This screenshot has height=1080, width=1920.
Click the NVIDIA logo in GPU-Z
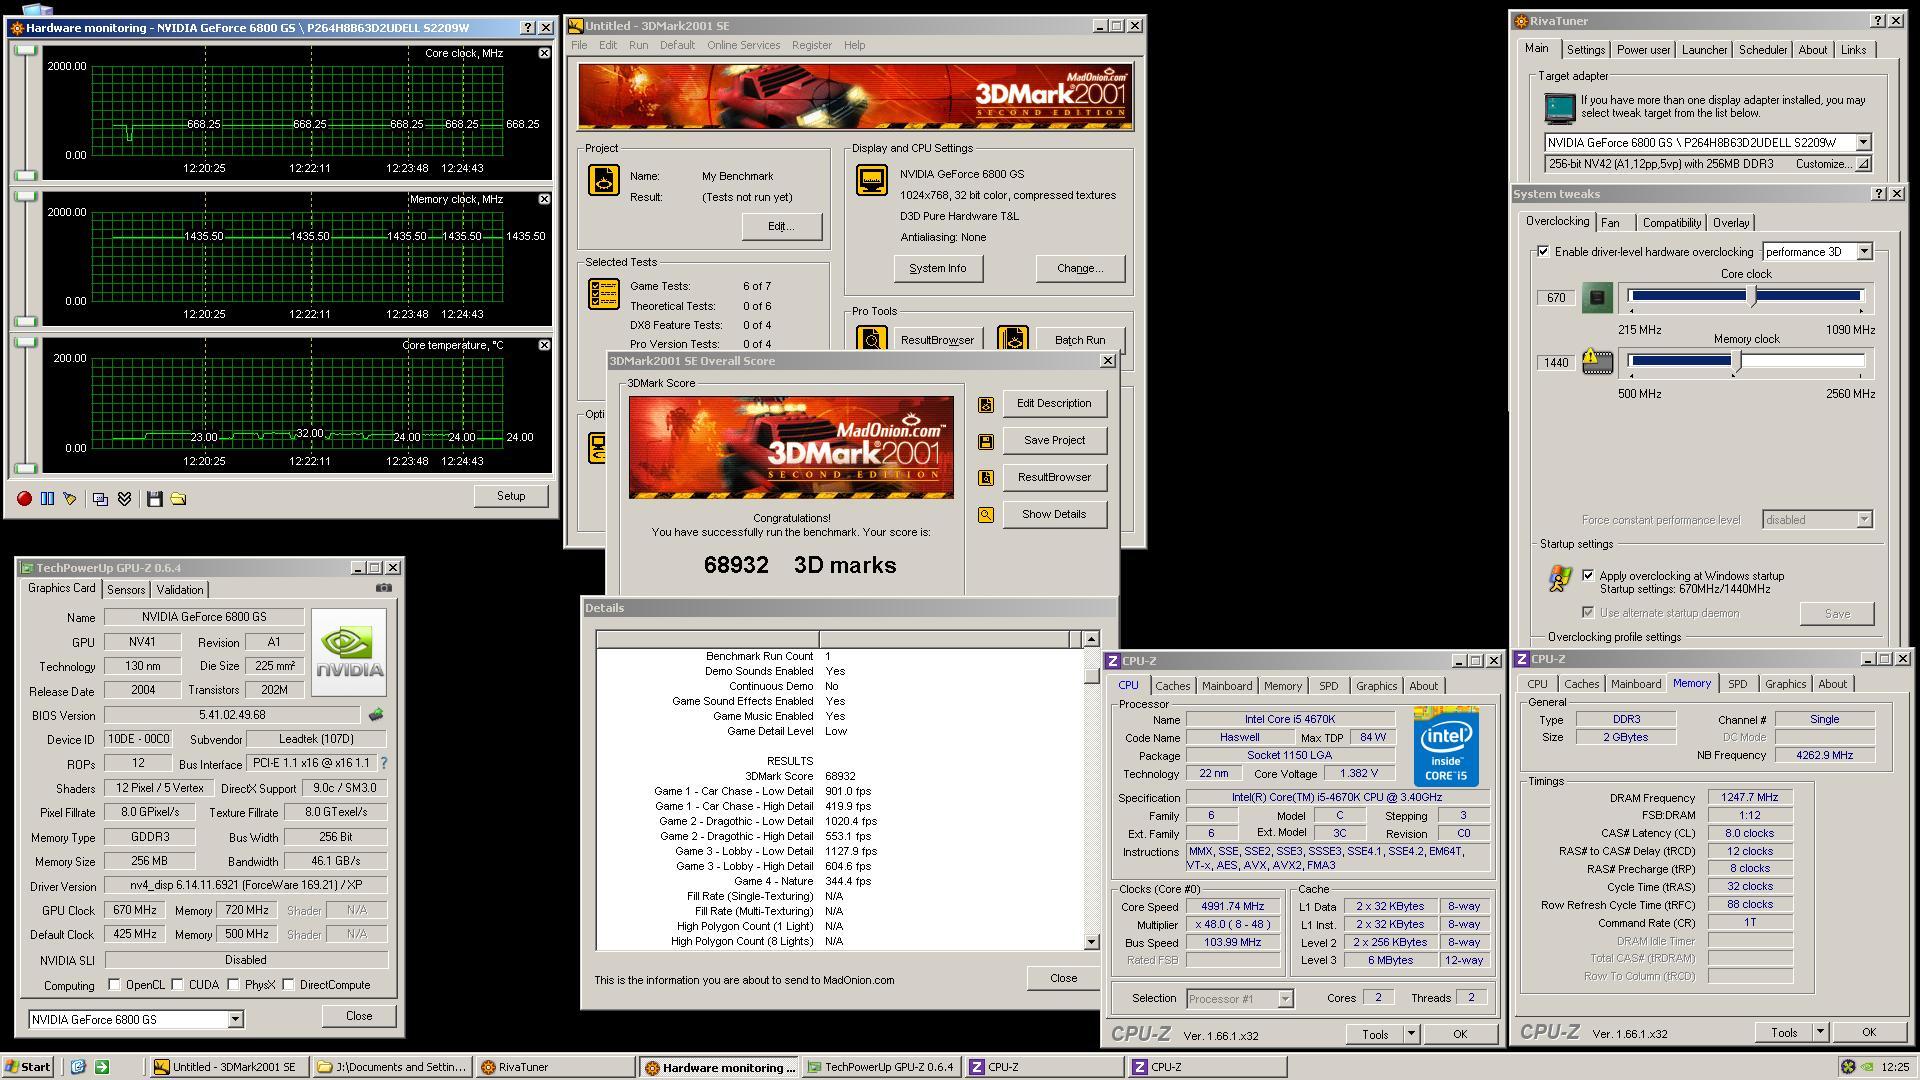click(x=349, y=652)
